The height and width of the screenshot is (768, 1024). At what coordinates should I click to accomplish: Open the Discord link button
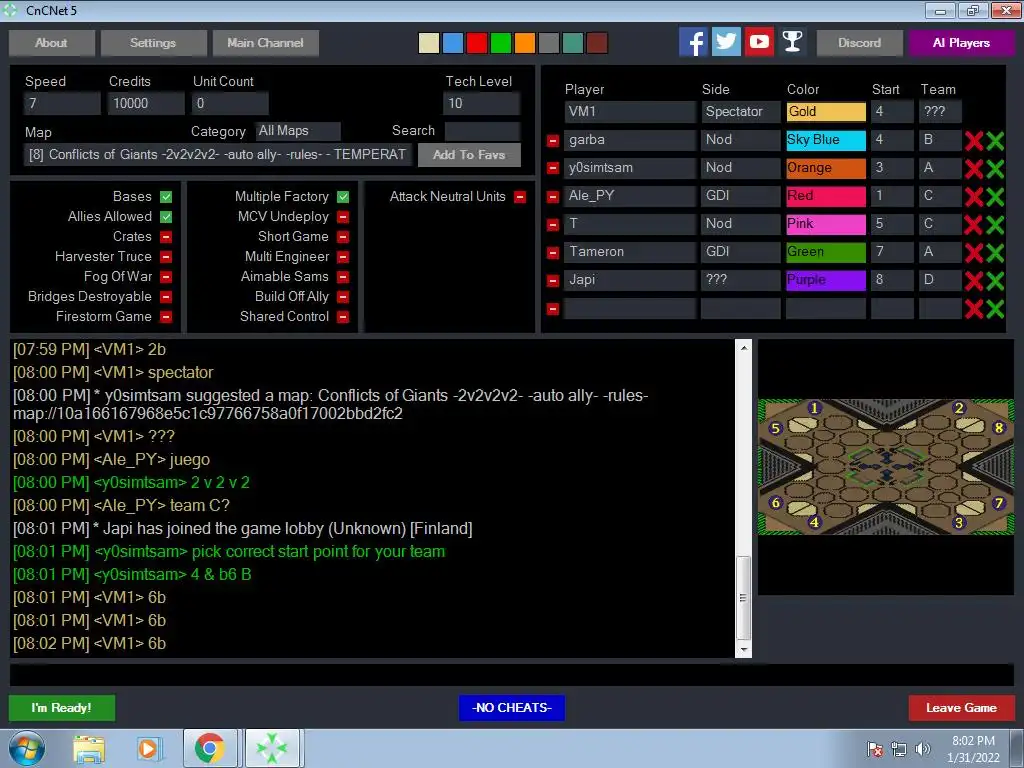[x=859, y=43]
